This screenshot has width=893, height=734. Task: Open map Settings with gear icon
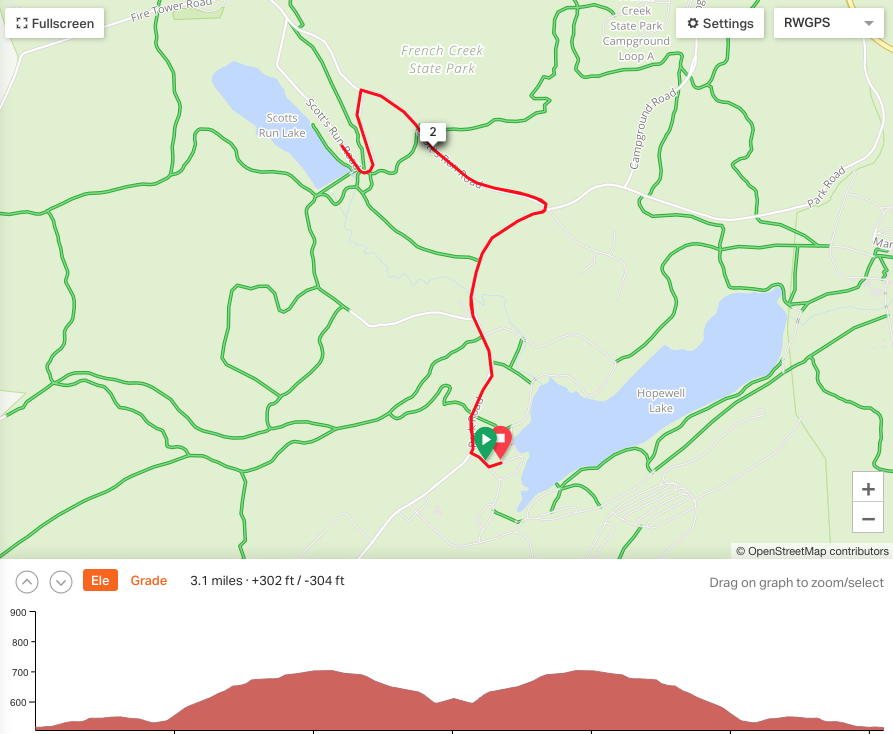click(x=720, y=23)
